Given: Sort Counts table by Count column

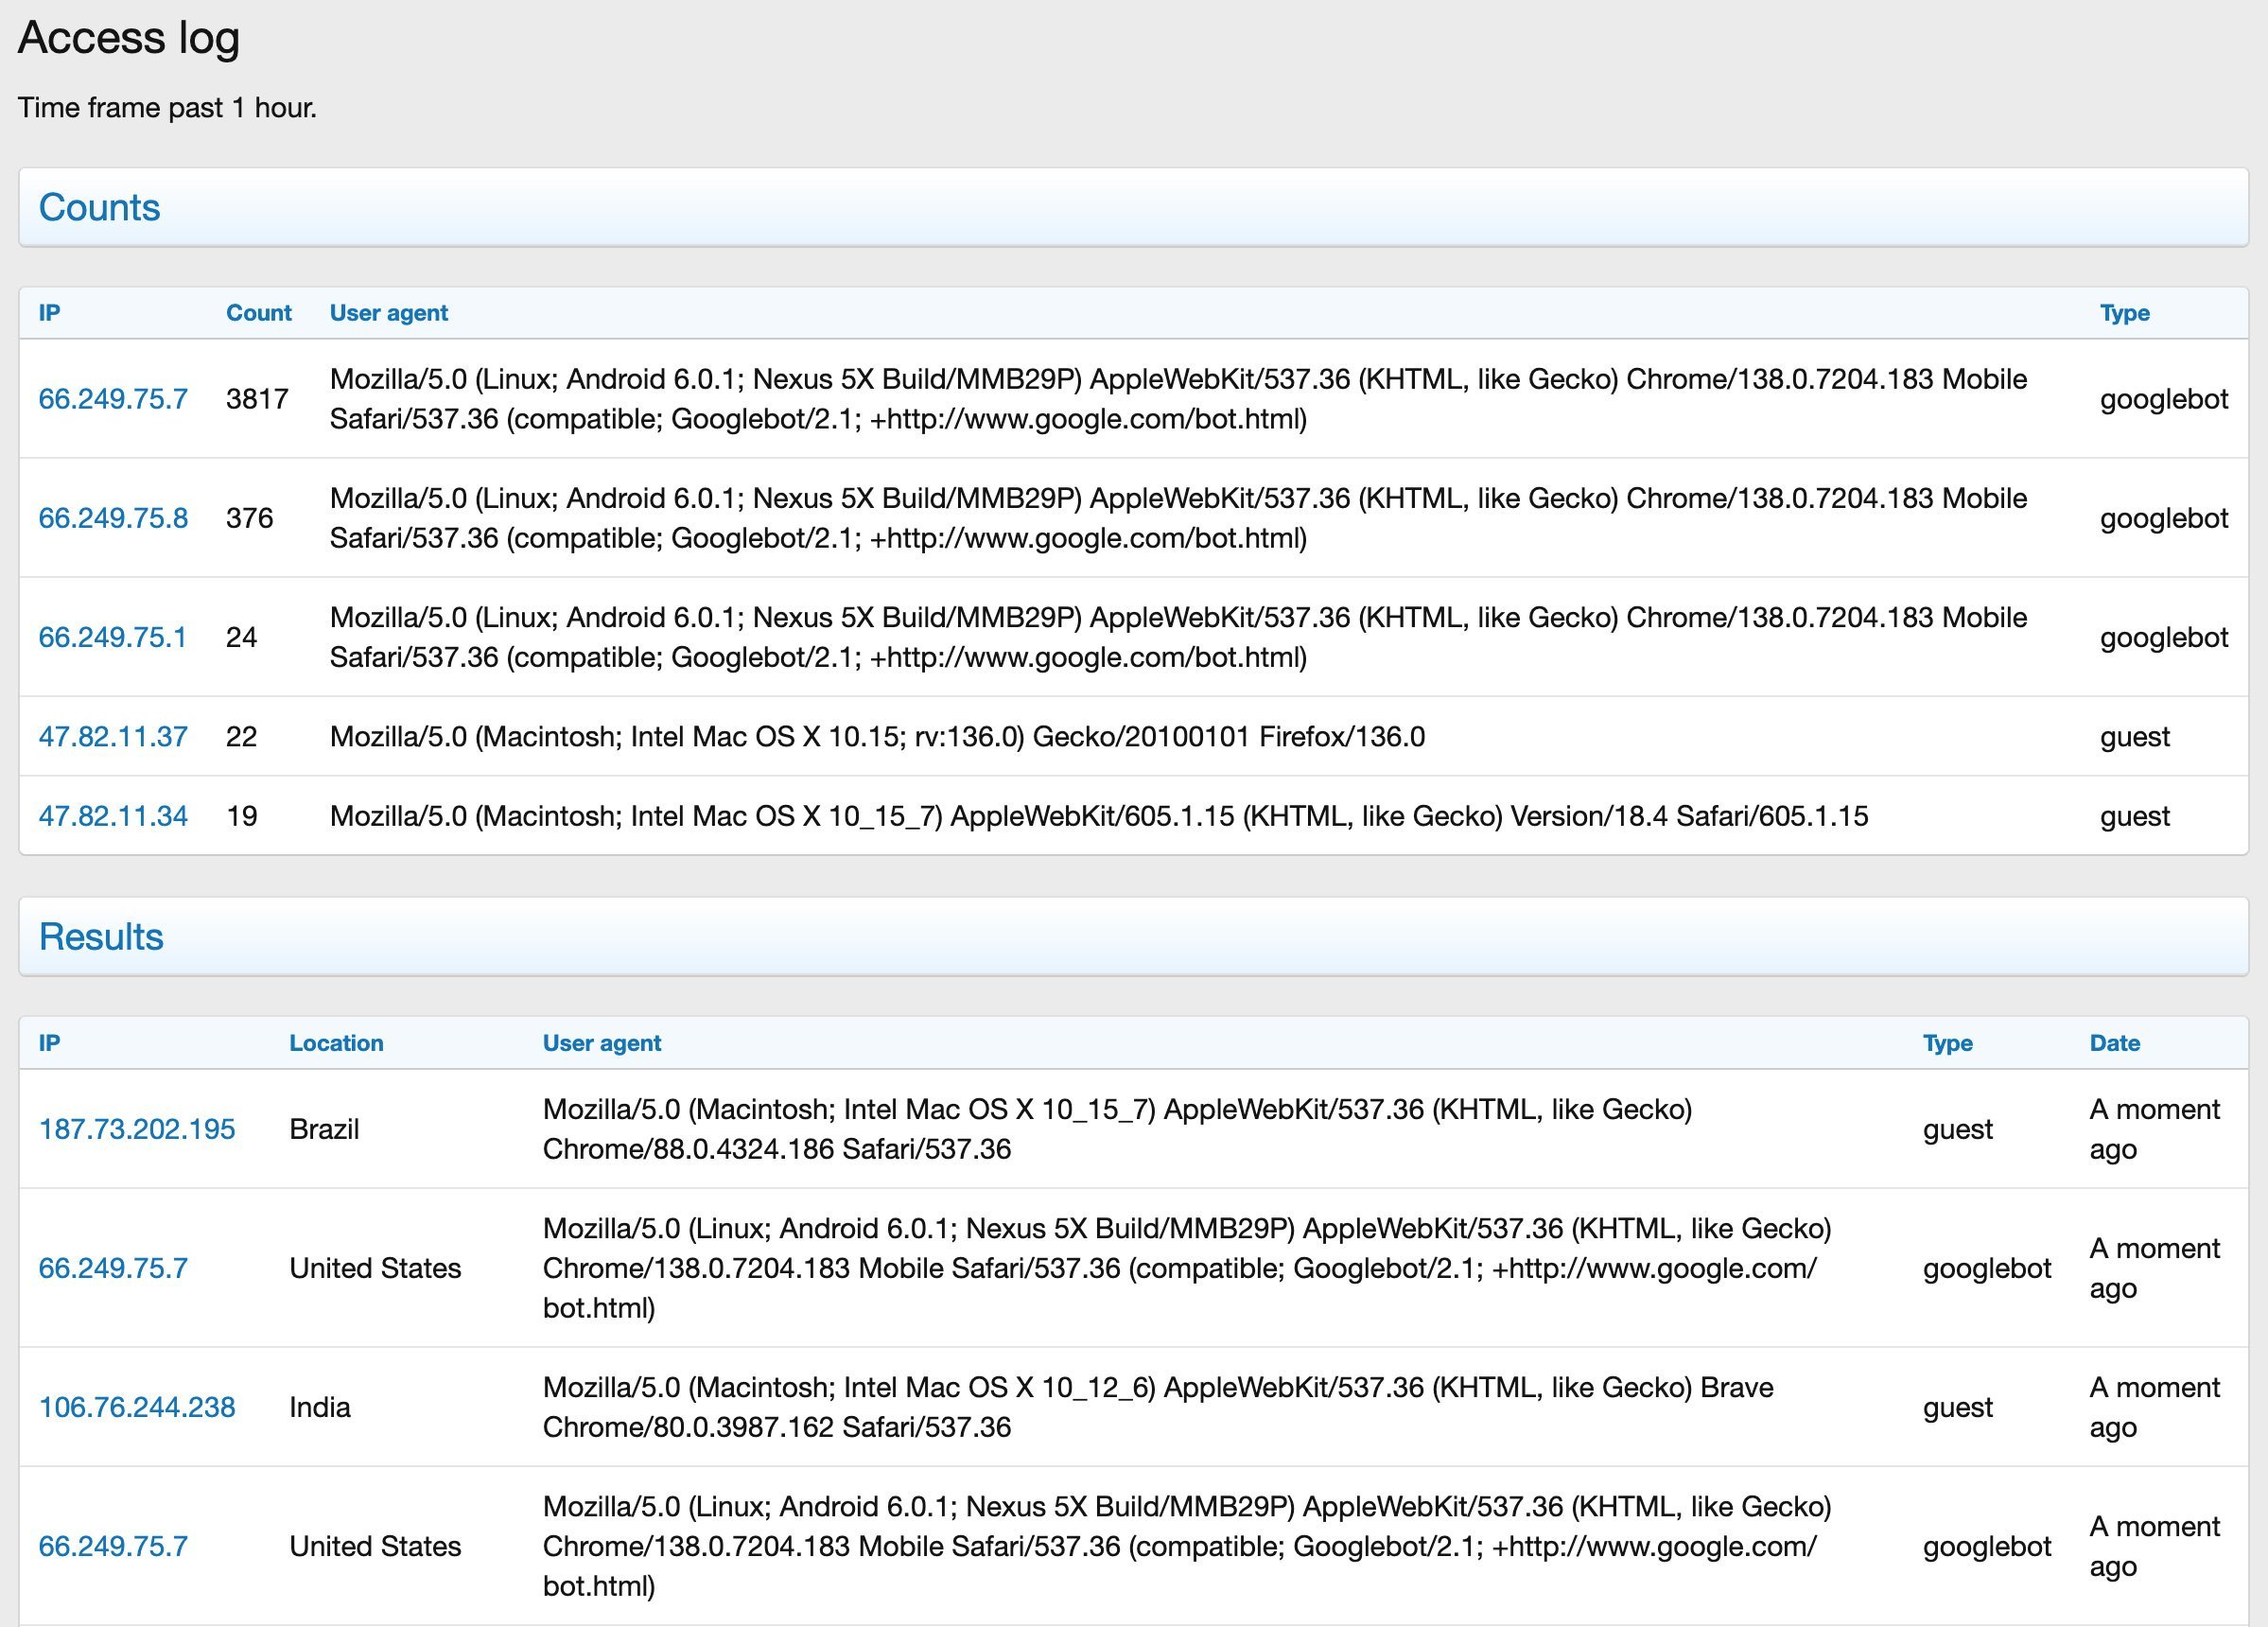Looking at the screenshot, I should tap(258, 313).
